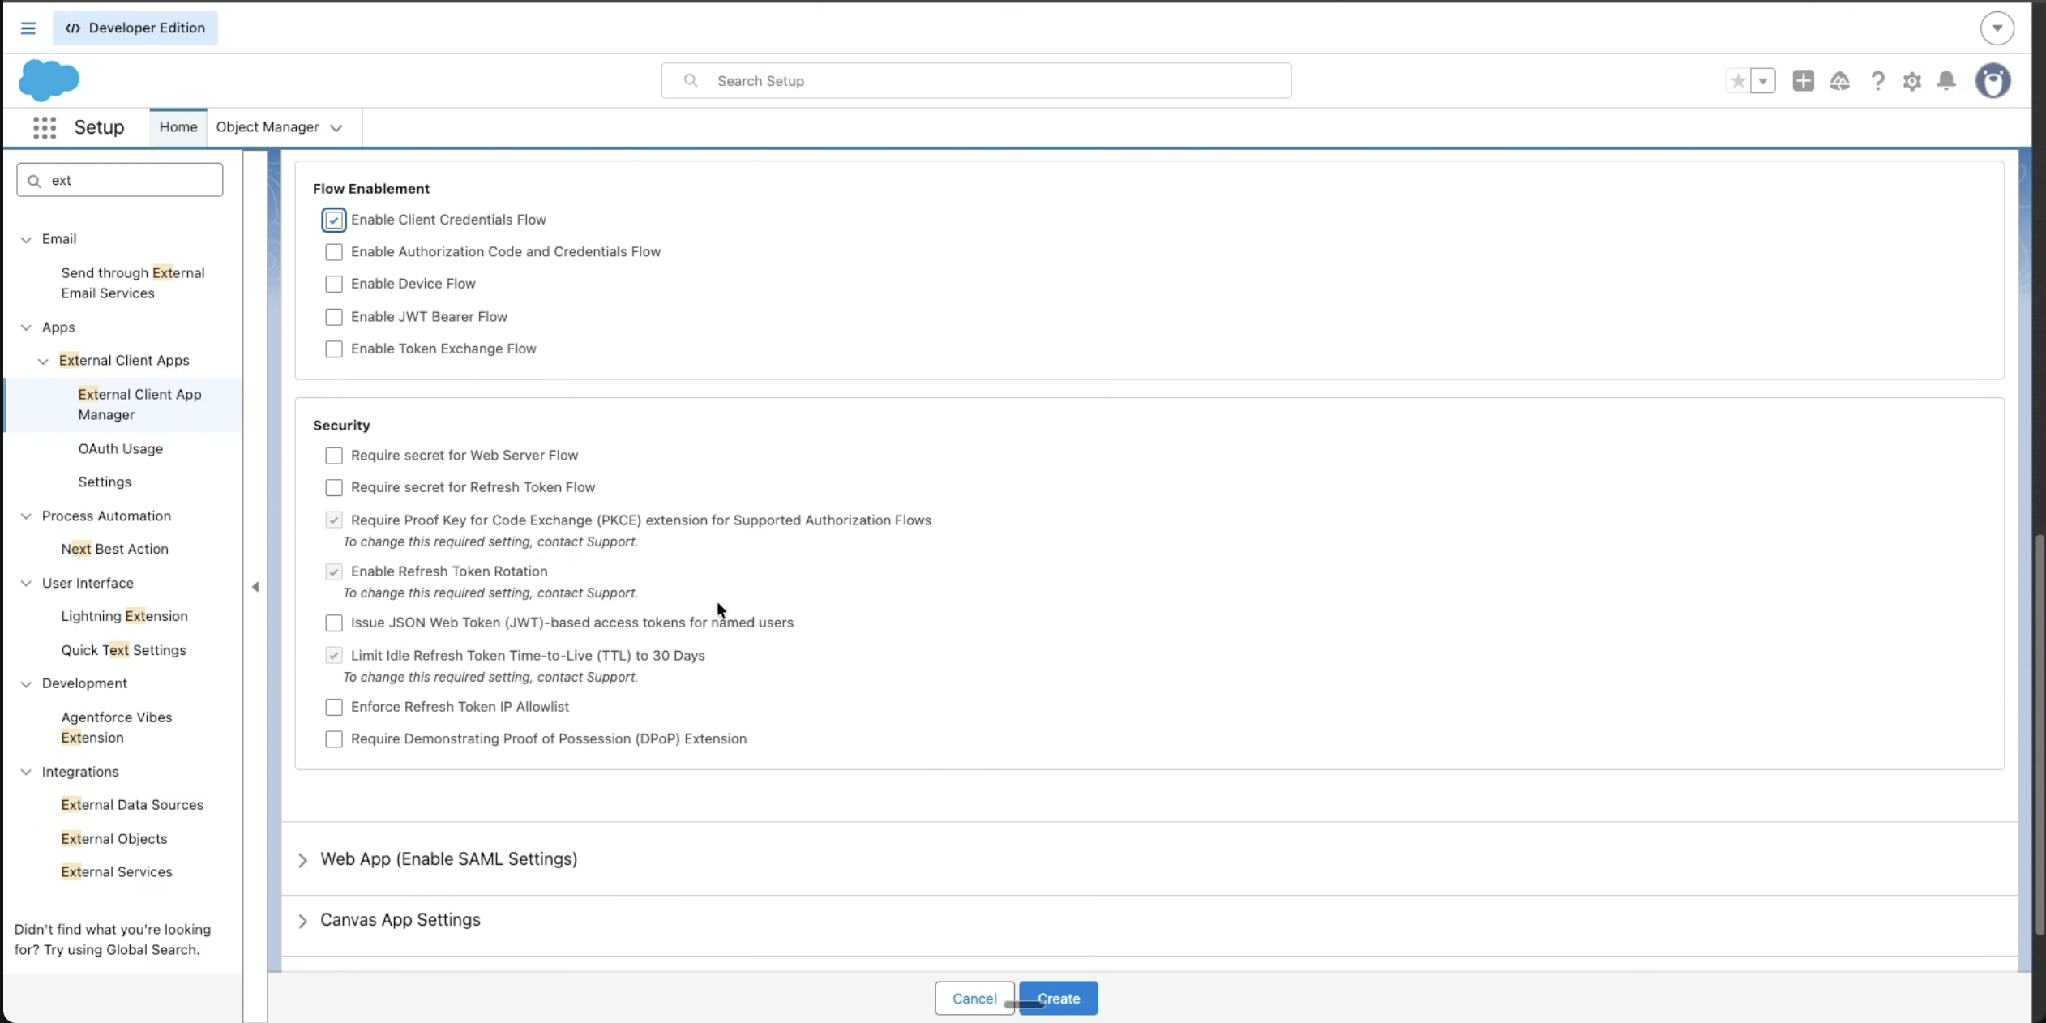
Task: Click the Cancel button
Action: [974, 998]
